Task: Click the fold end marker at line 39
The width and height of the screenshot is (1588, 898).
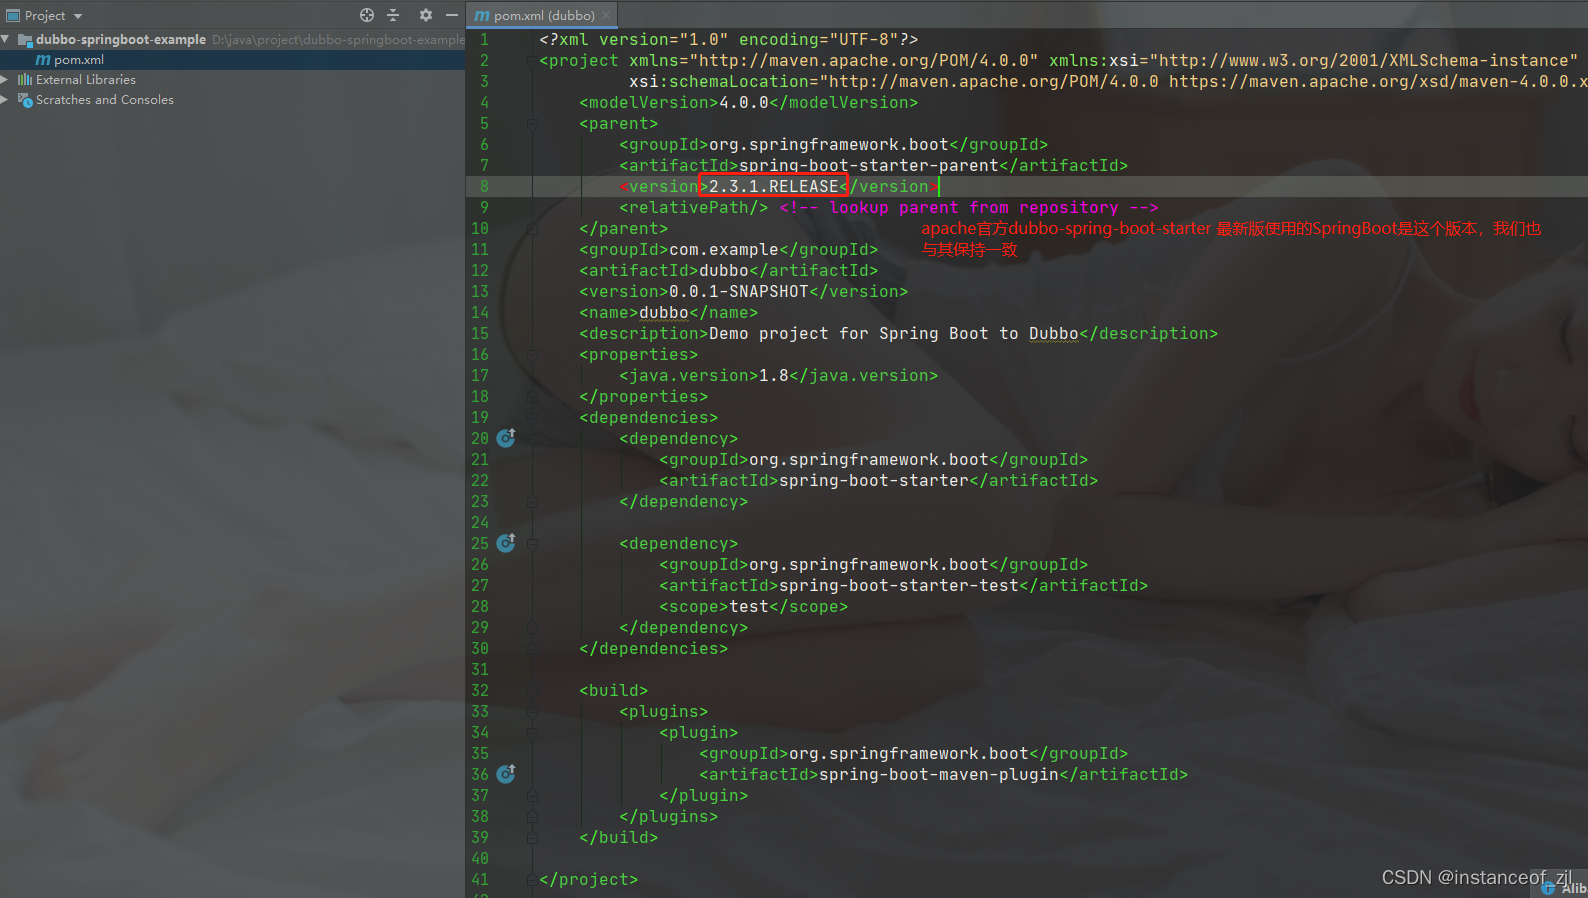Action: click(532, 838)
